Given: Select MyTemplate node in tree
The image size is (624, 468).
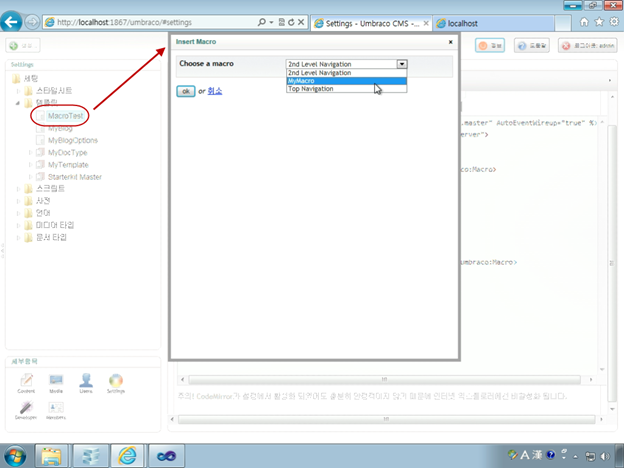Looking at the screenshot, I should (68, 165).
